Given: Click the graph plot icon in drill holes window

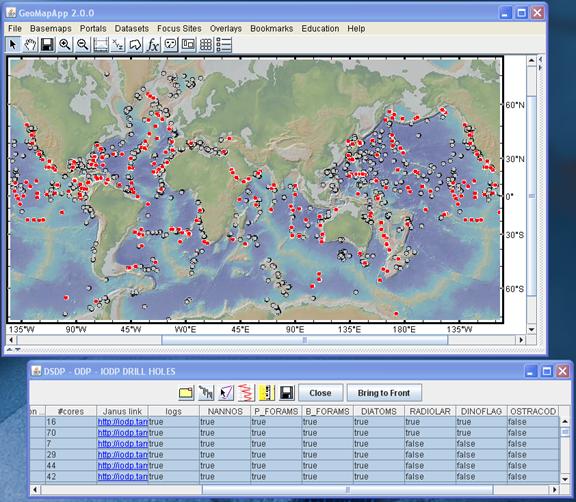Looking at the screenshot, I should 206,393.
